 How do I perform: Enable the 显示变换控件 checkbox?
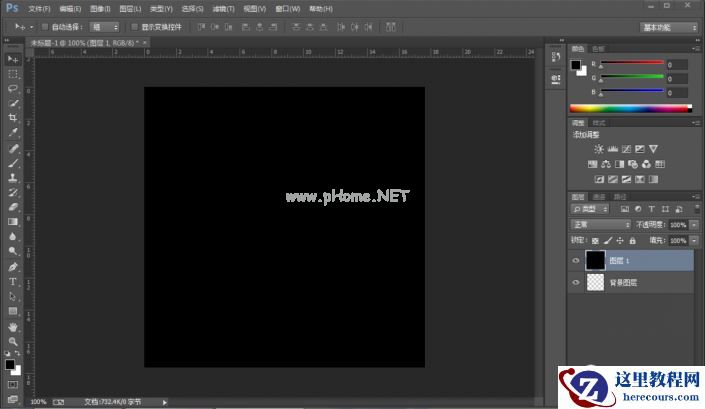pos(134,27)
